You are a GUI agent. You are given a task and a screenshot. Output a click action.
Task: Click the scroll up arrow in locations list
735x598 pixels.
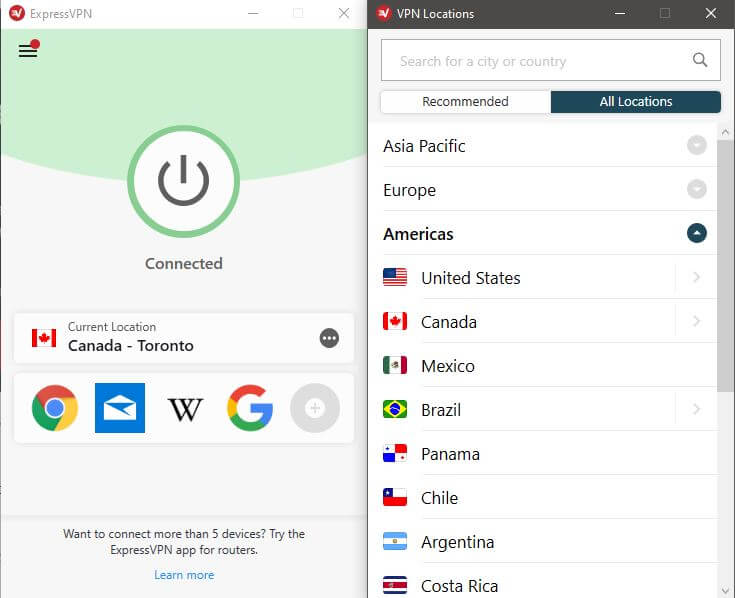(725, 132)
